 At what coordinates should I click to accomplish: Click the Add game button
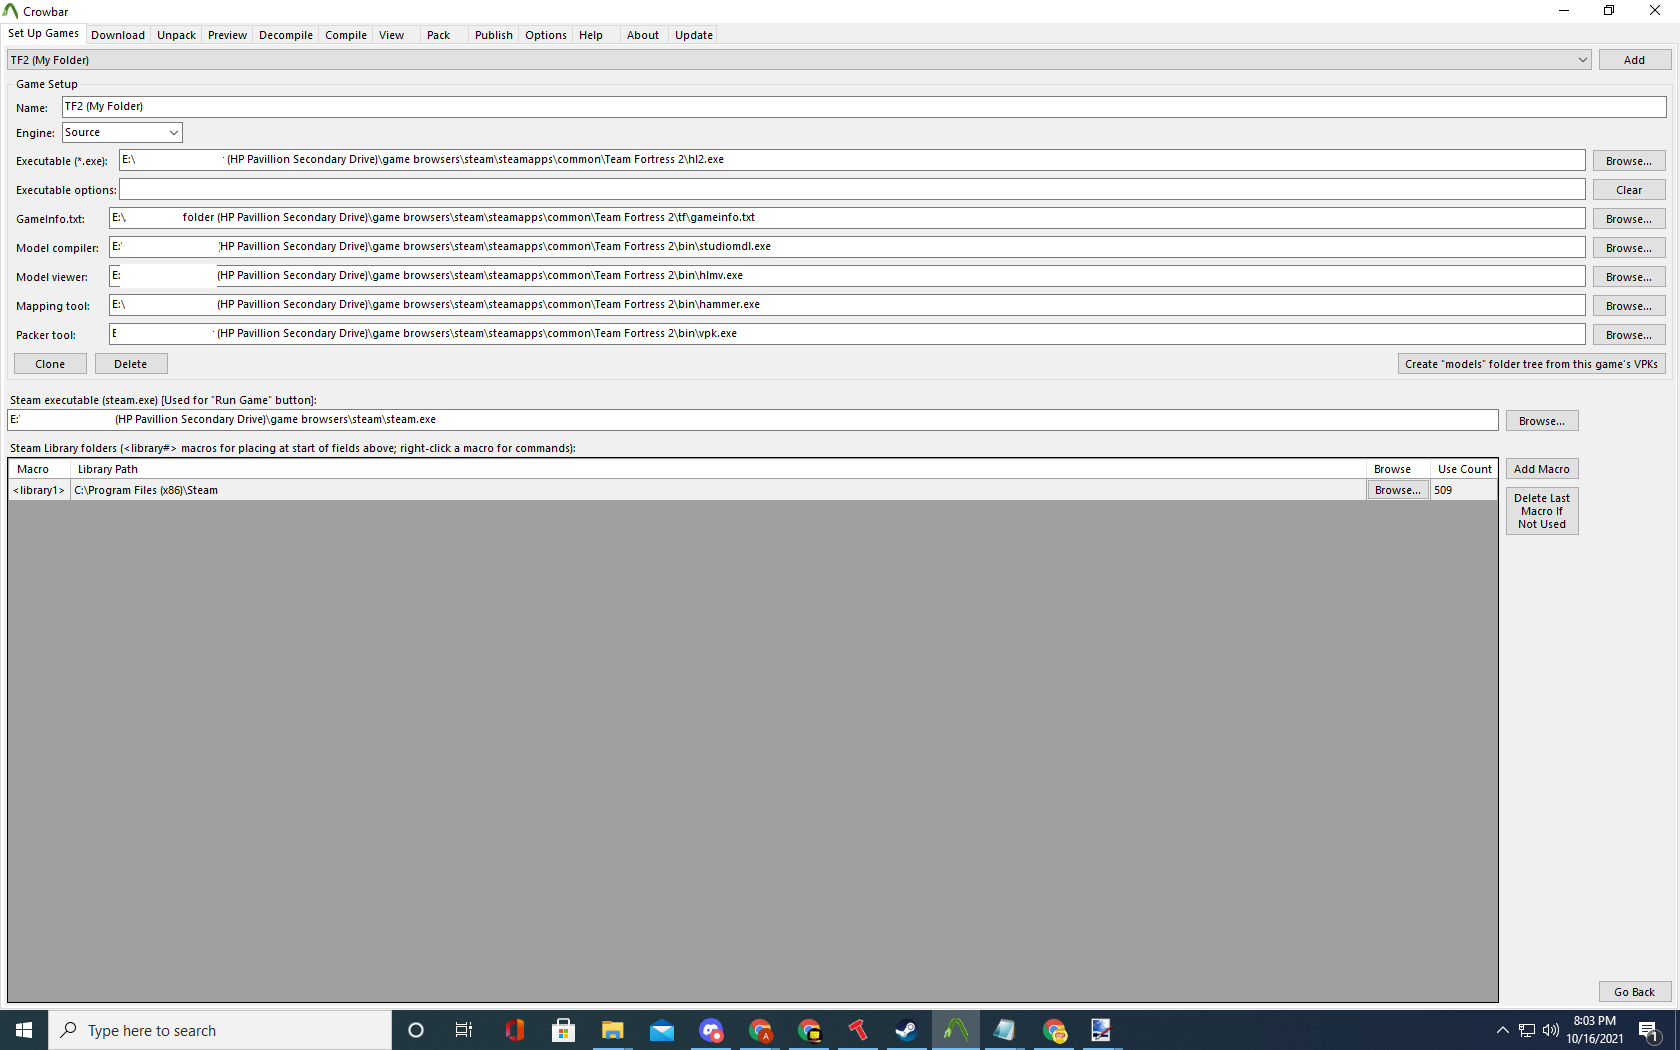(1635, 60)
